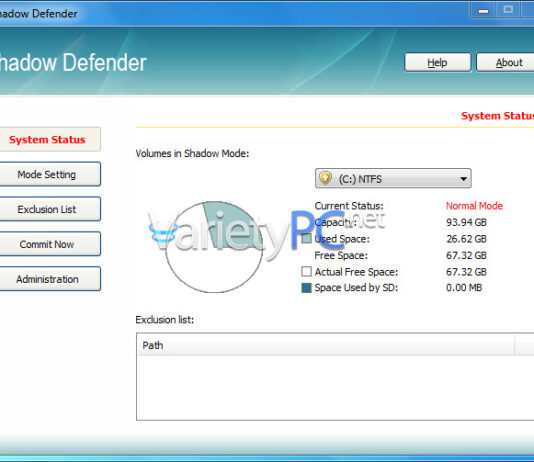Minimize the Shadow Defender window
This screenshot has height=462, width=534.
click(x=483, y=11)
